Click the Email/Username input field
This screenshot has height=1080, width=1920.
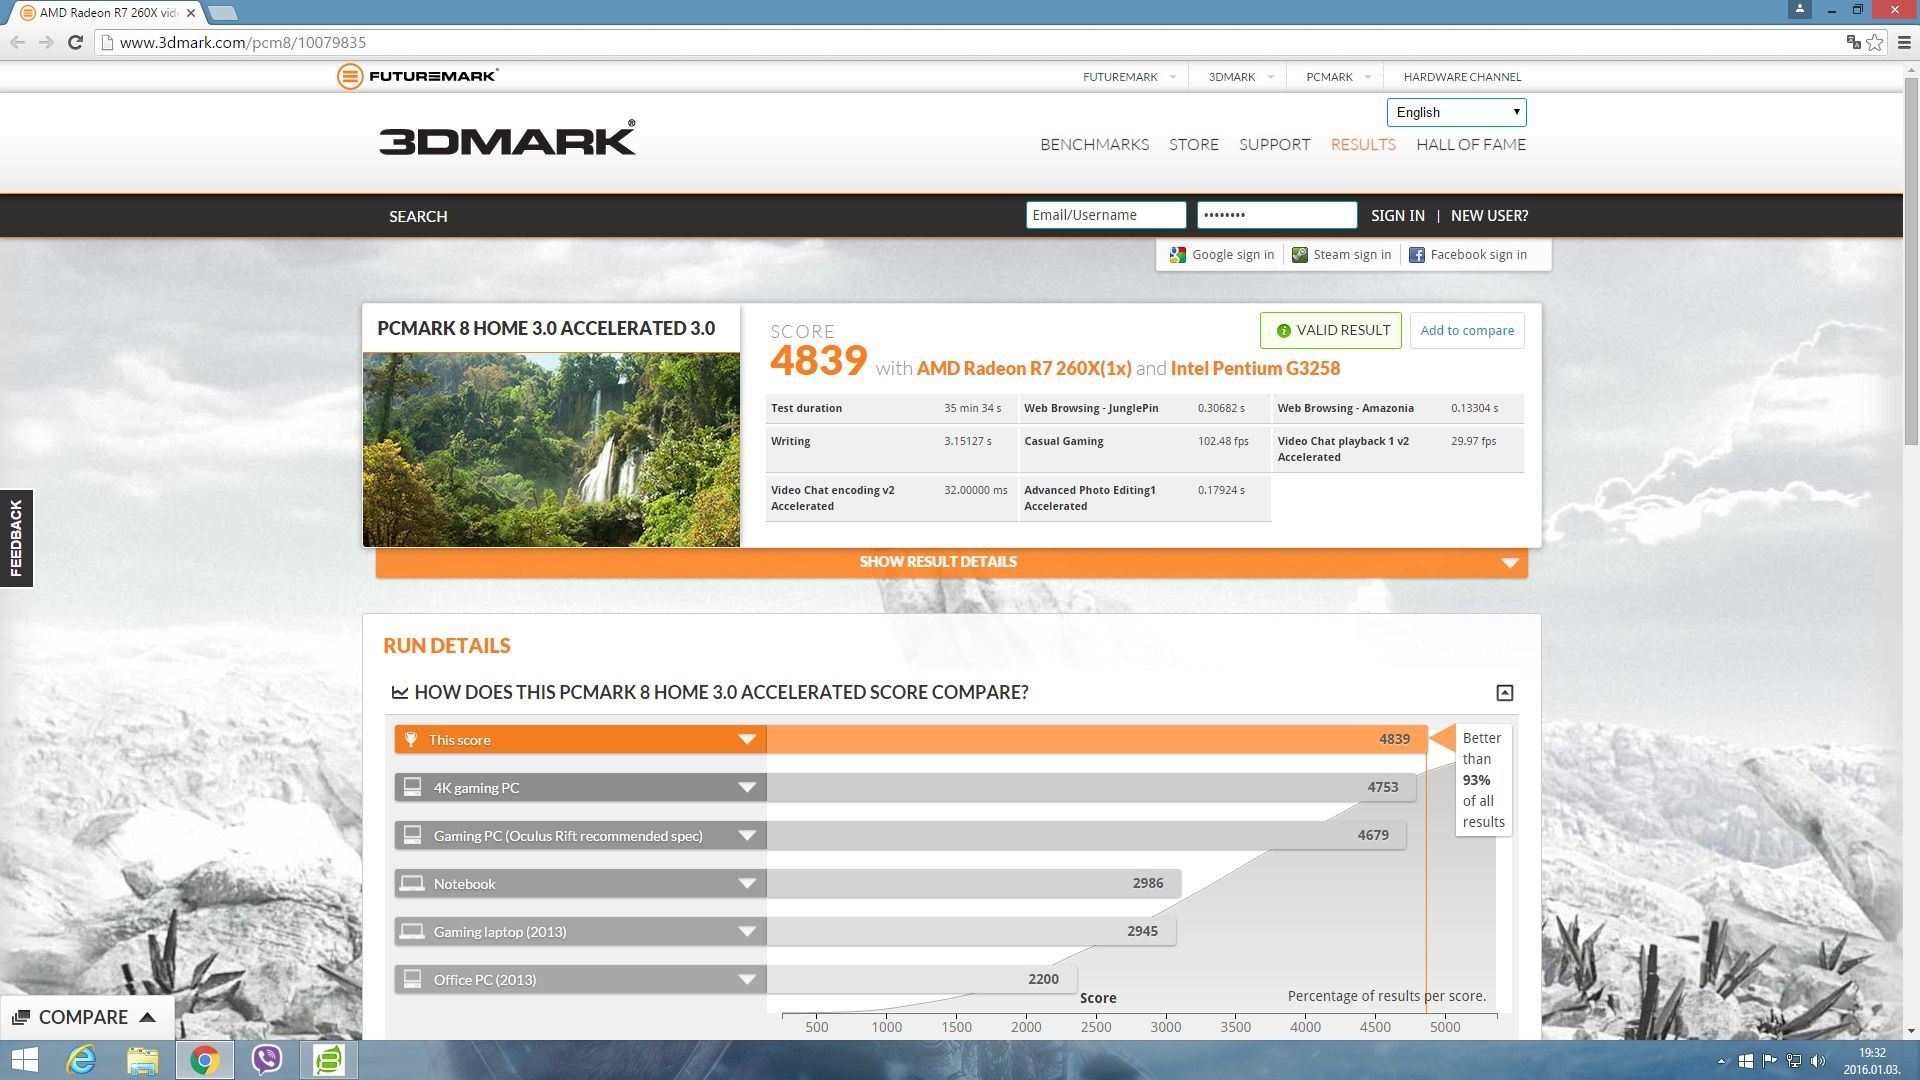tap(1105, 215)
